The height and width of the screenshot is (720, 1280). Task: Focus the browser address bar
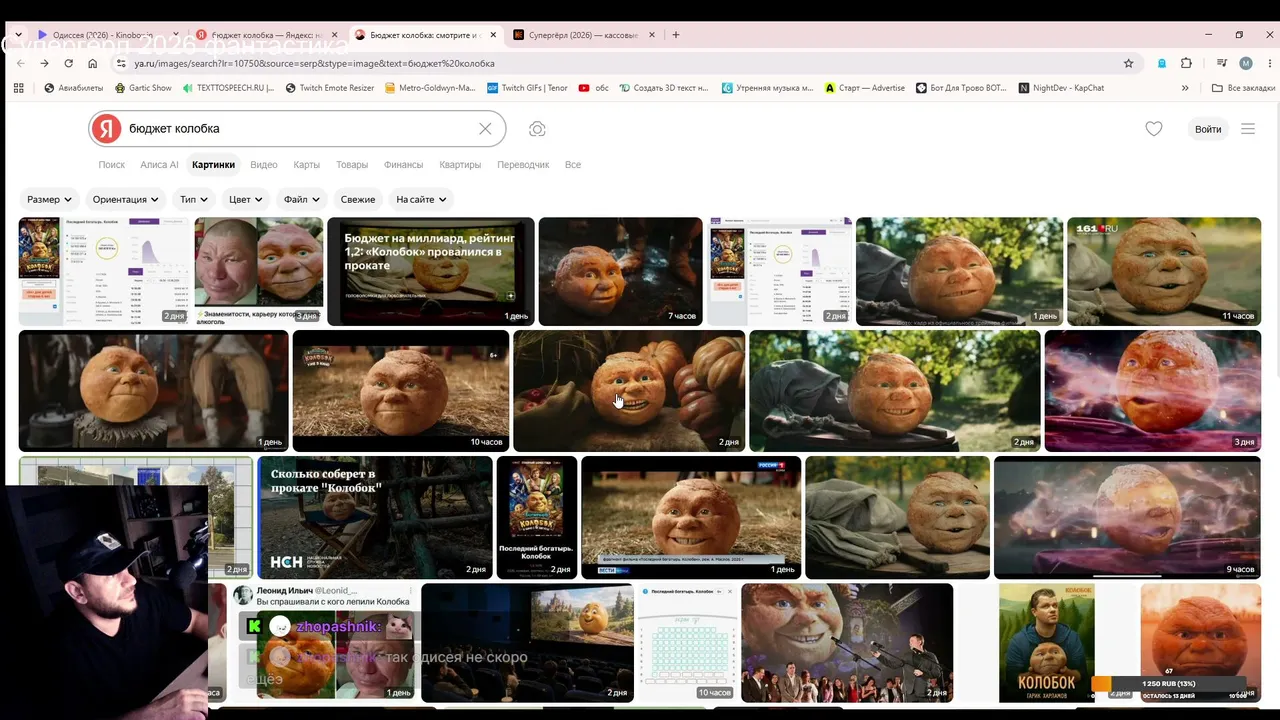[x=620, y=63]
